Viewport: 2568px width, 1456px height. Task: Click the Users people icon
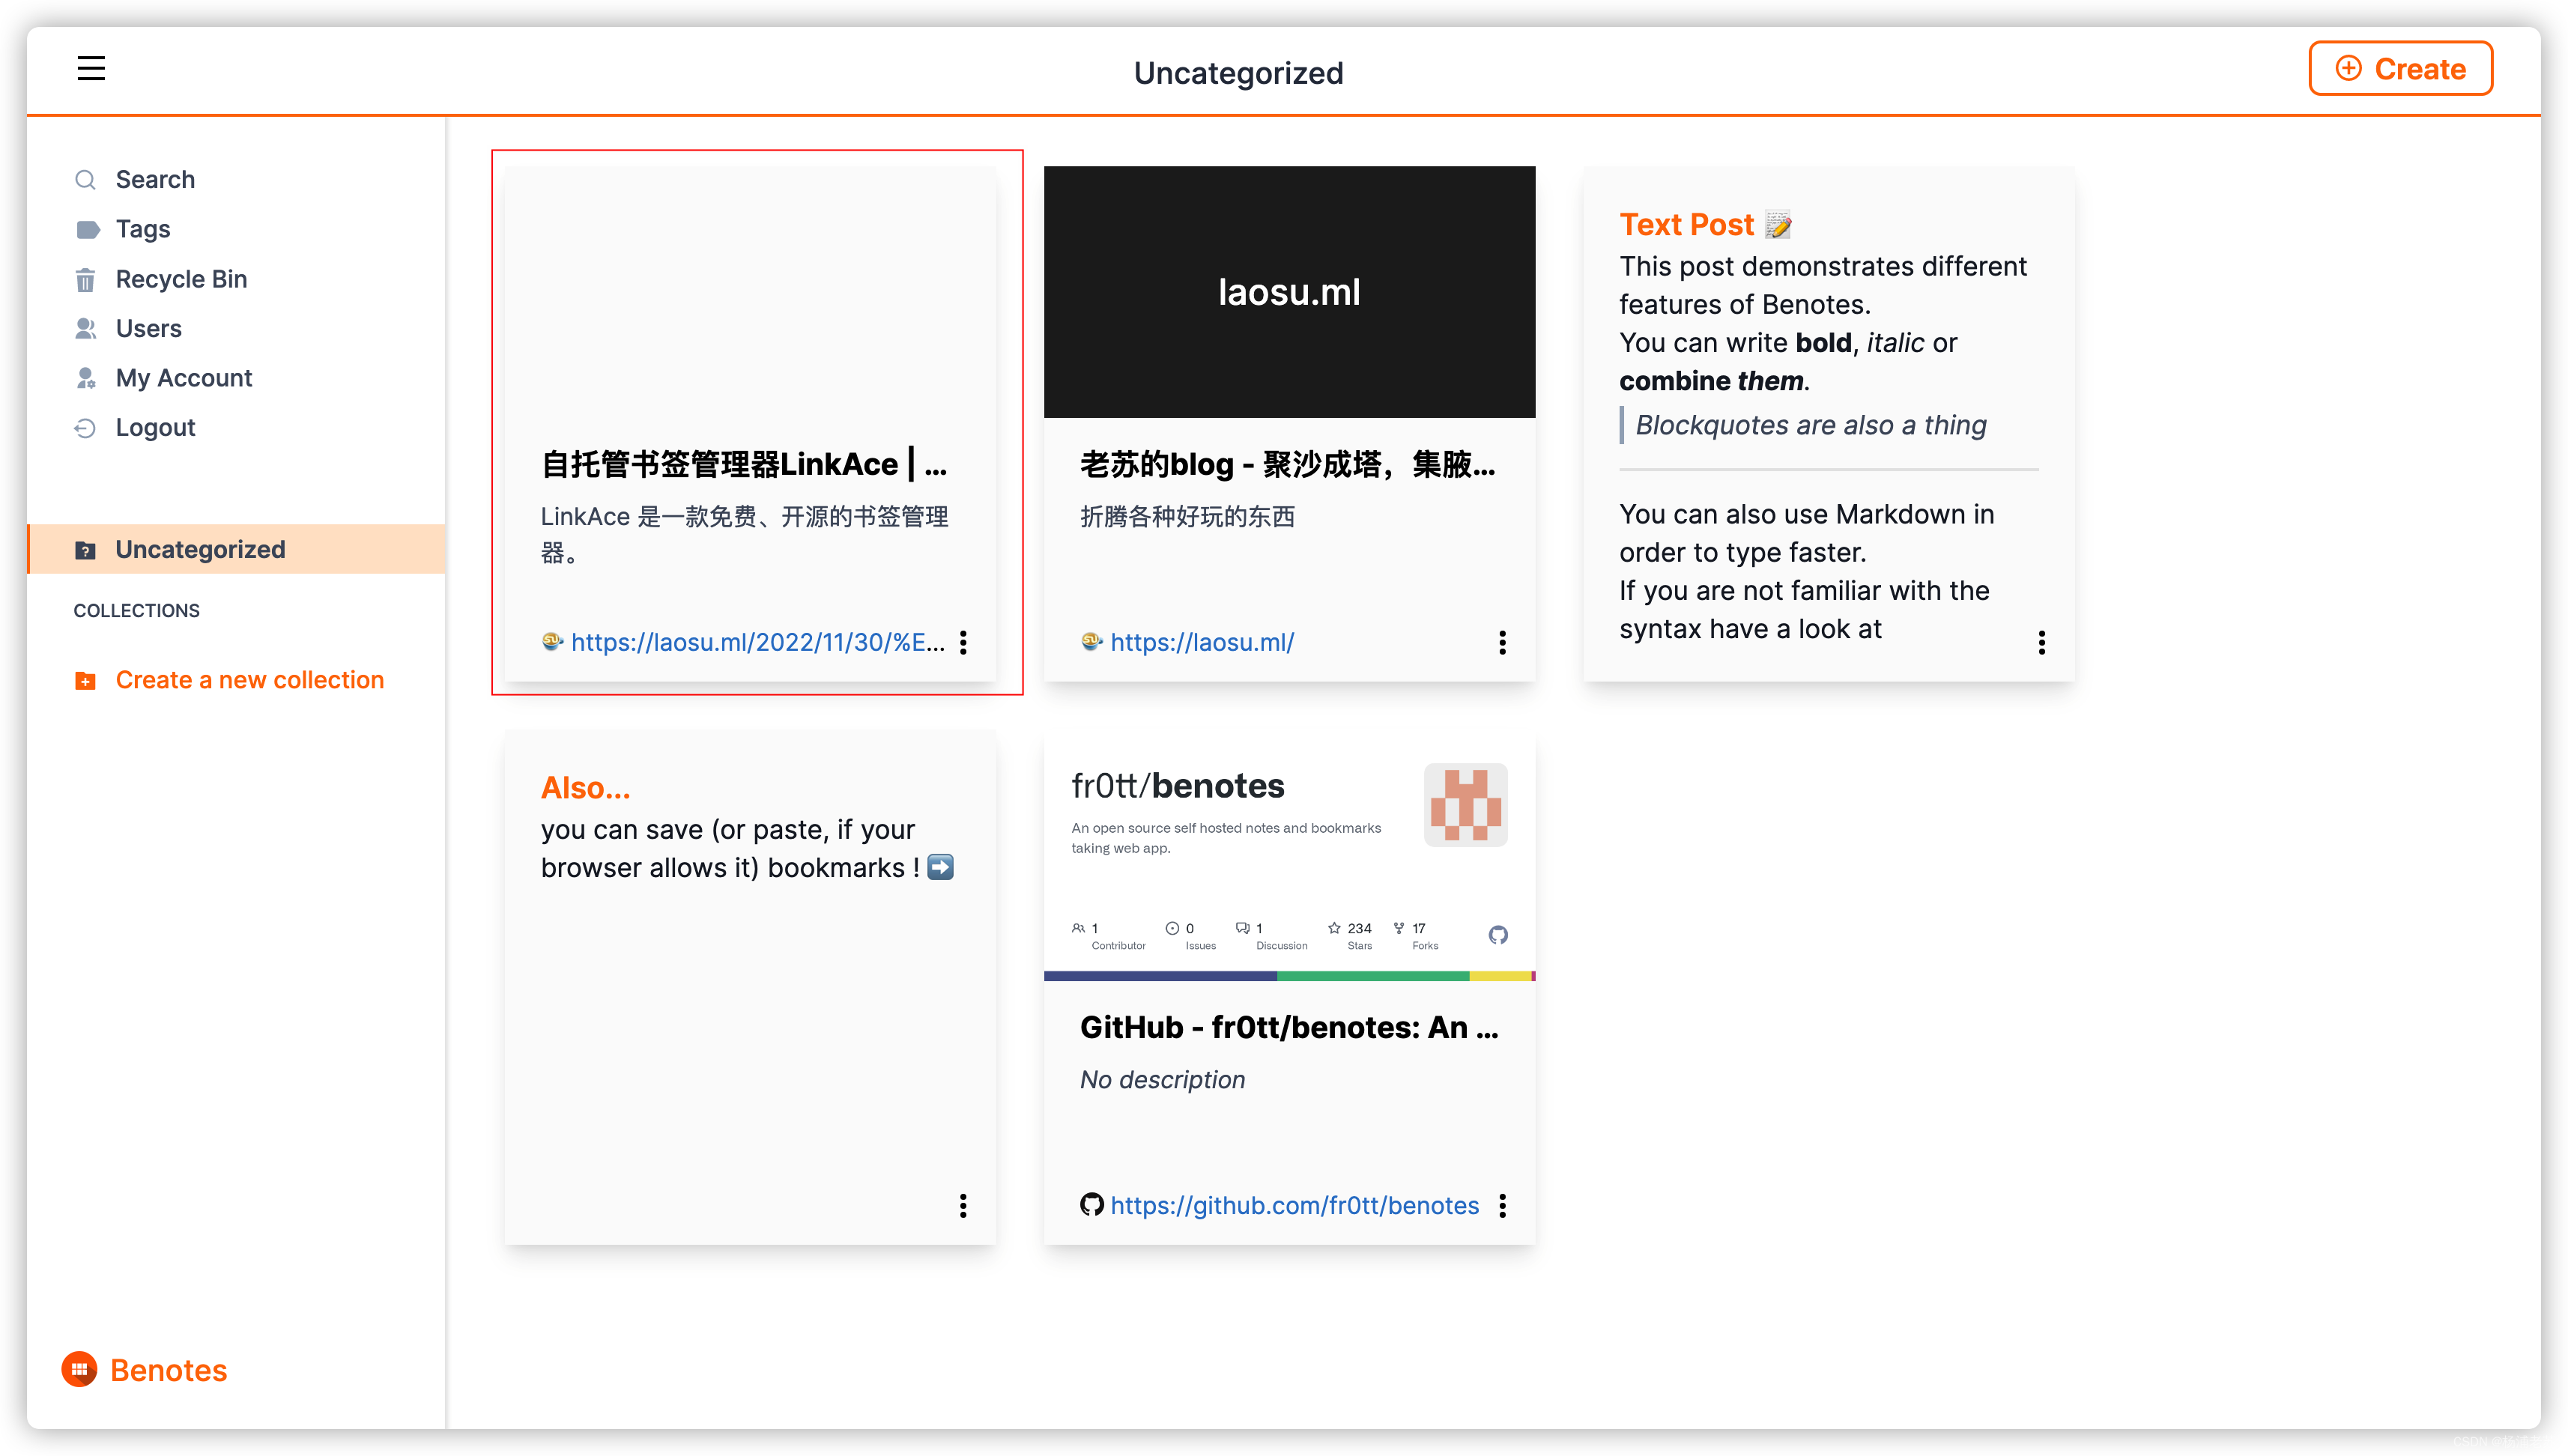tap(85, 328)
